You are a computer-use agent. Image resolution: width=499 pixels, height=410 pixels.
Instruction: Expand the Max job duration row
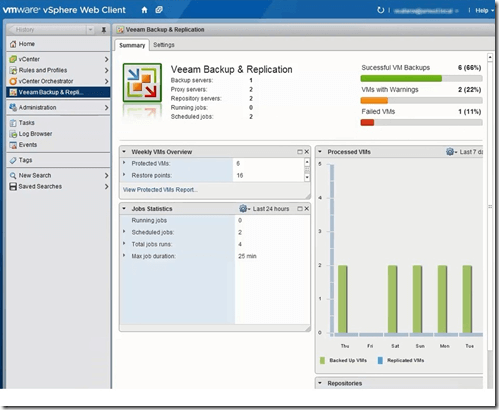coord(124,256)
